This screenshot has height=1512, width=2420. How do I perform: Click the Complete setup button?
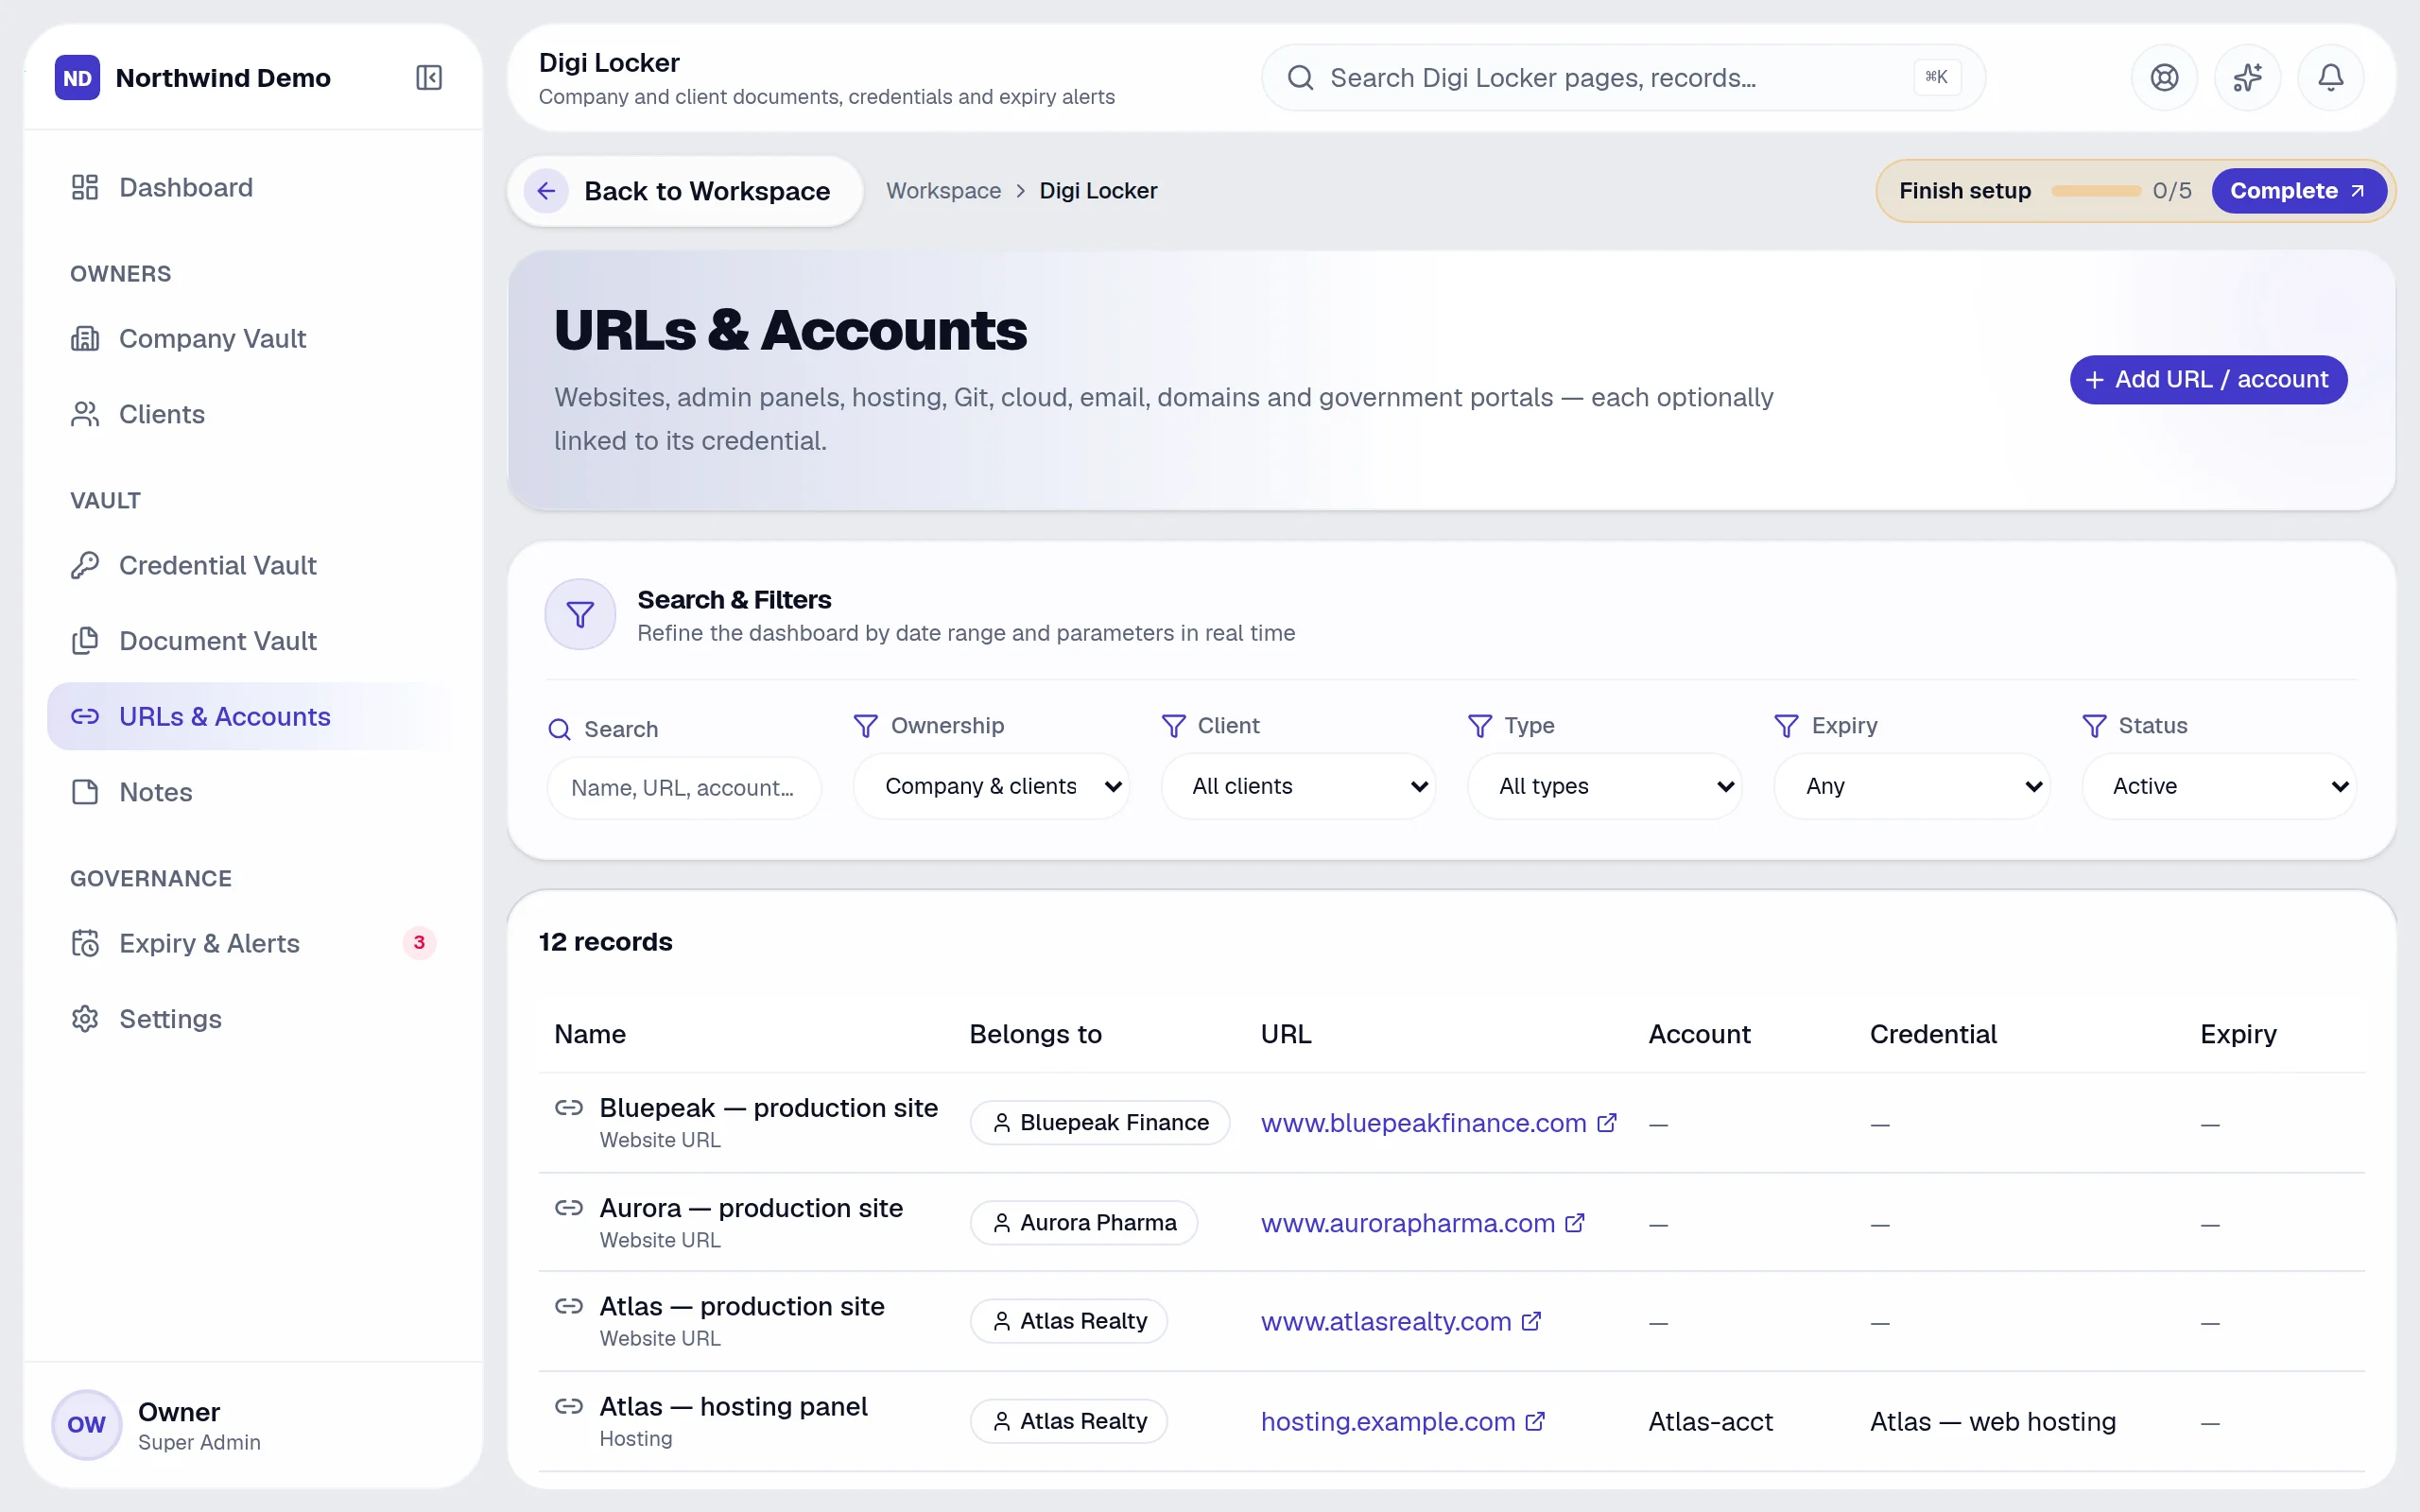(2298, 191)
